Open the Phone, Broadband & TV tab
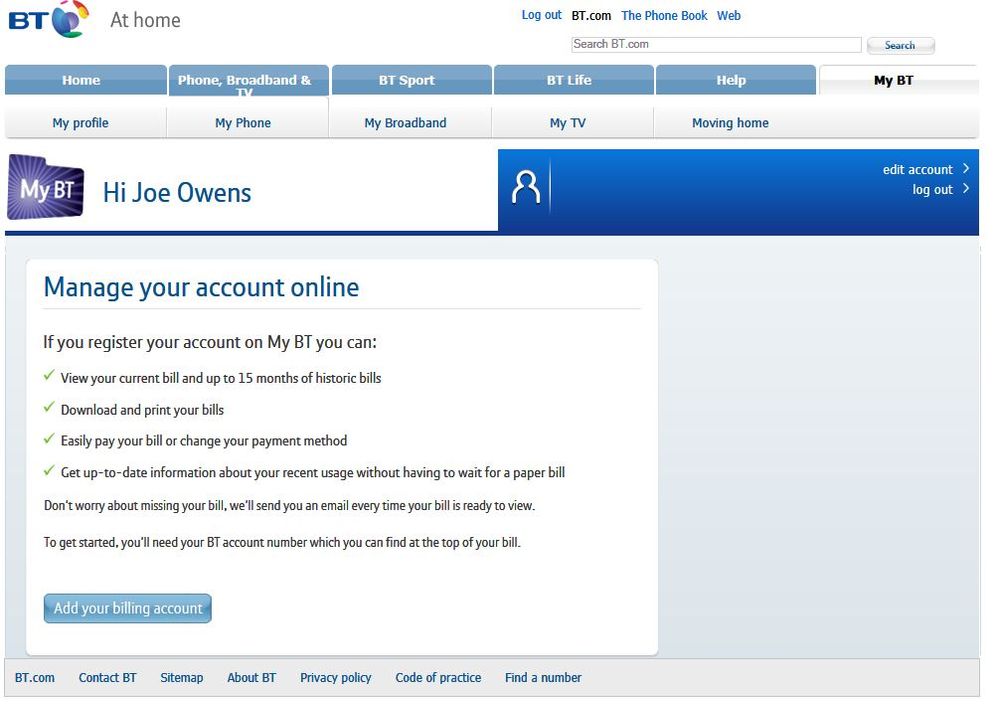This screenshot has height=707, width=998. [244, 80]
